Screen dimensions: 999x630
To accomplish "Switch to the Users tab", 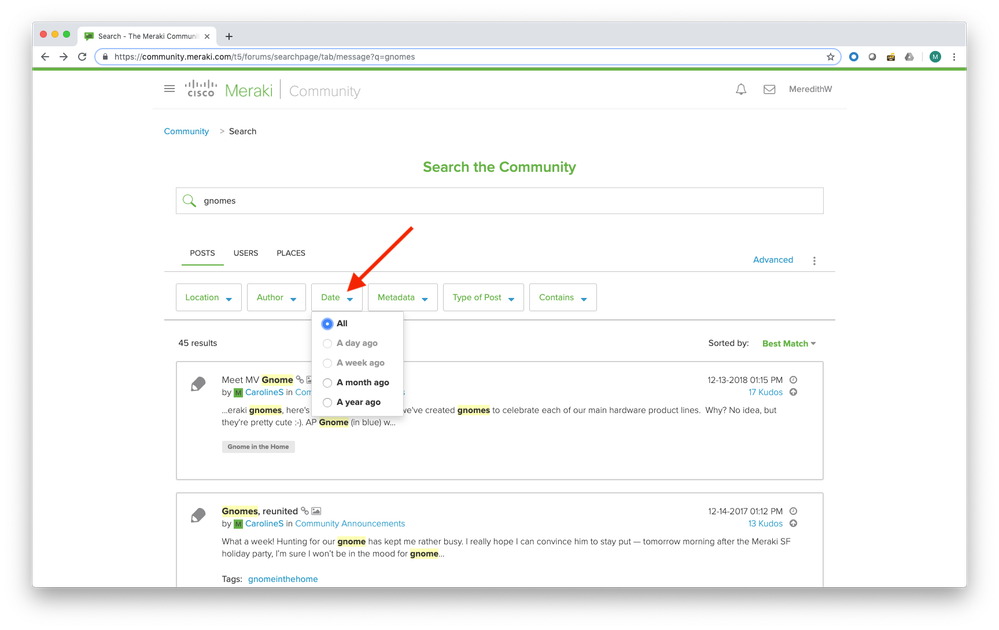I will 246,254.
